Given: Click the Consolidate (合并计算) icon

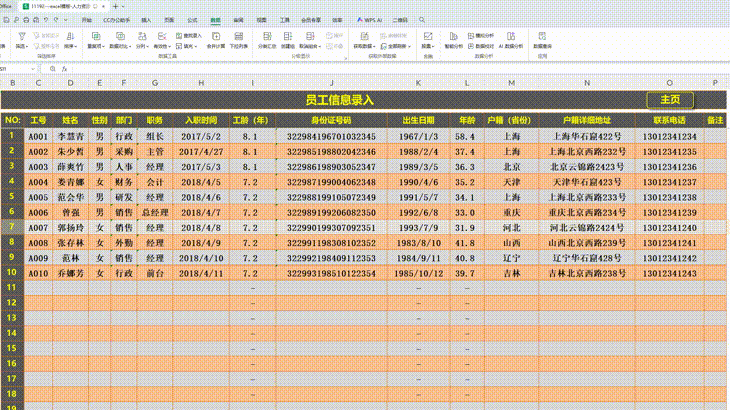Looking at the screenshot, I should 216,36.
